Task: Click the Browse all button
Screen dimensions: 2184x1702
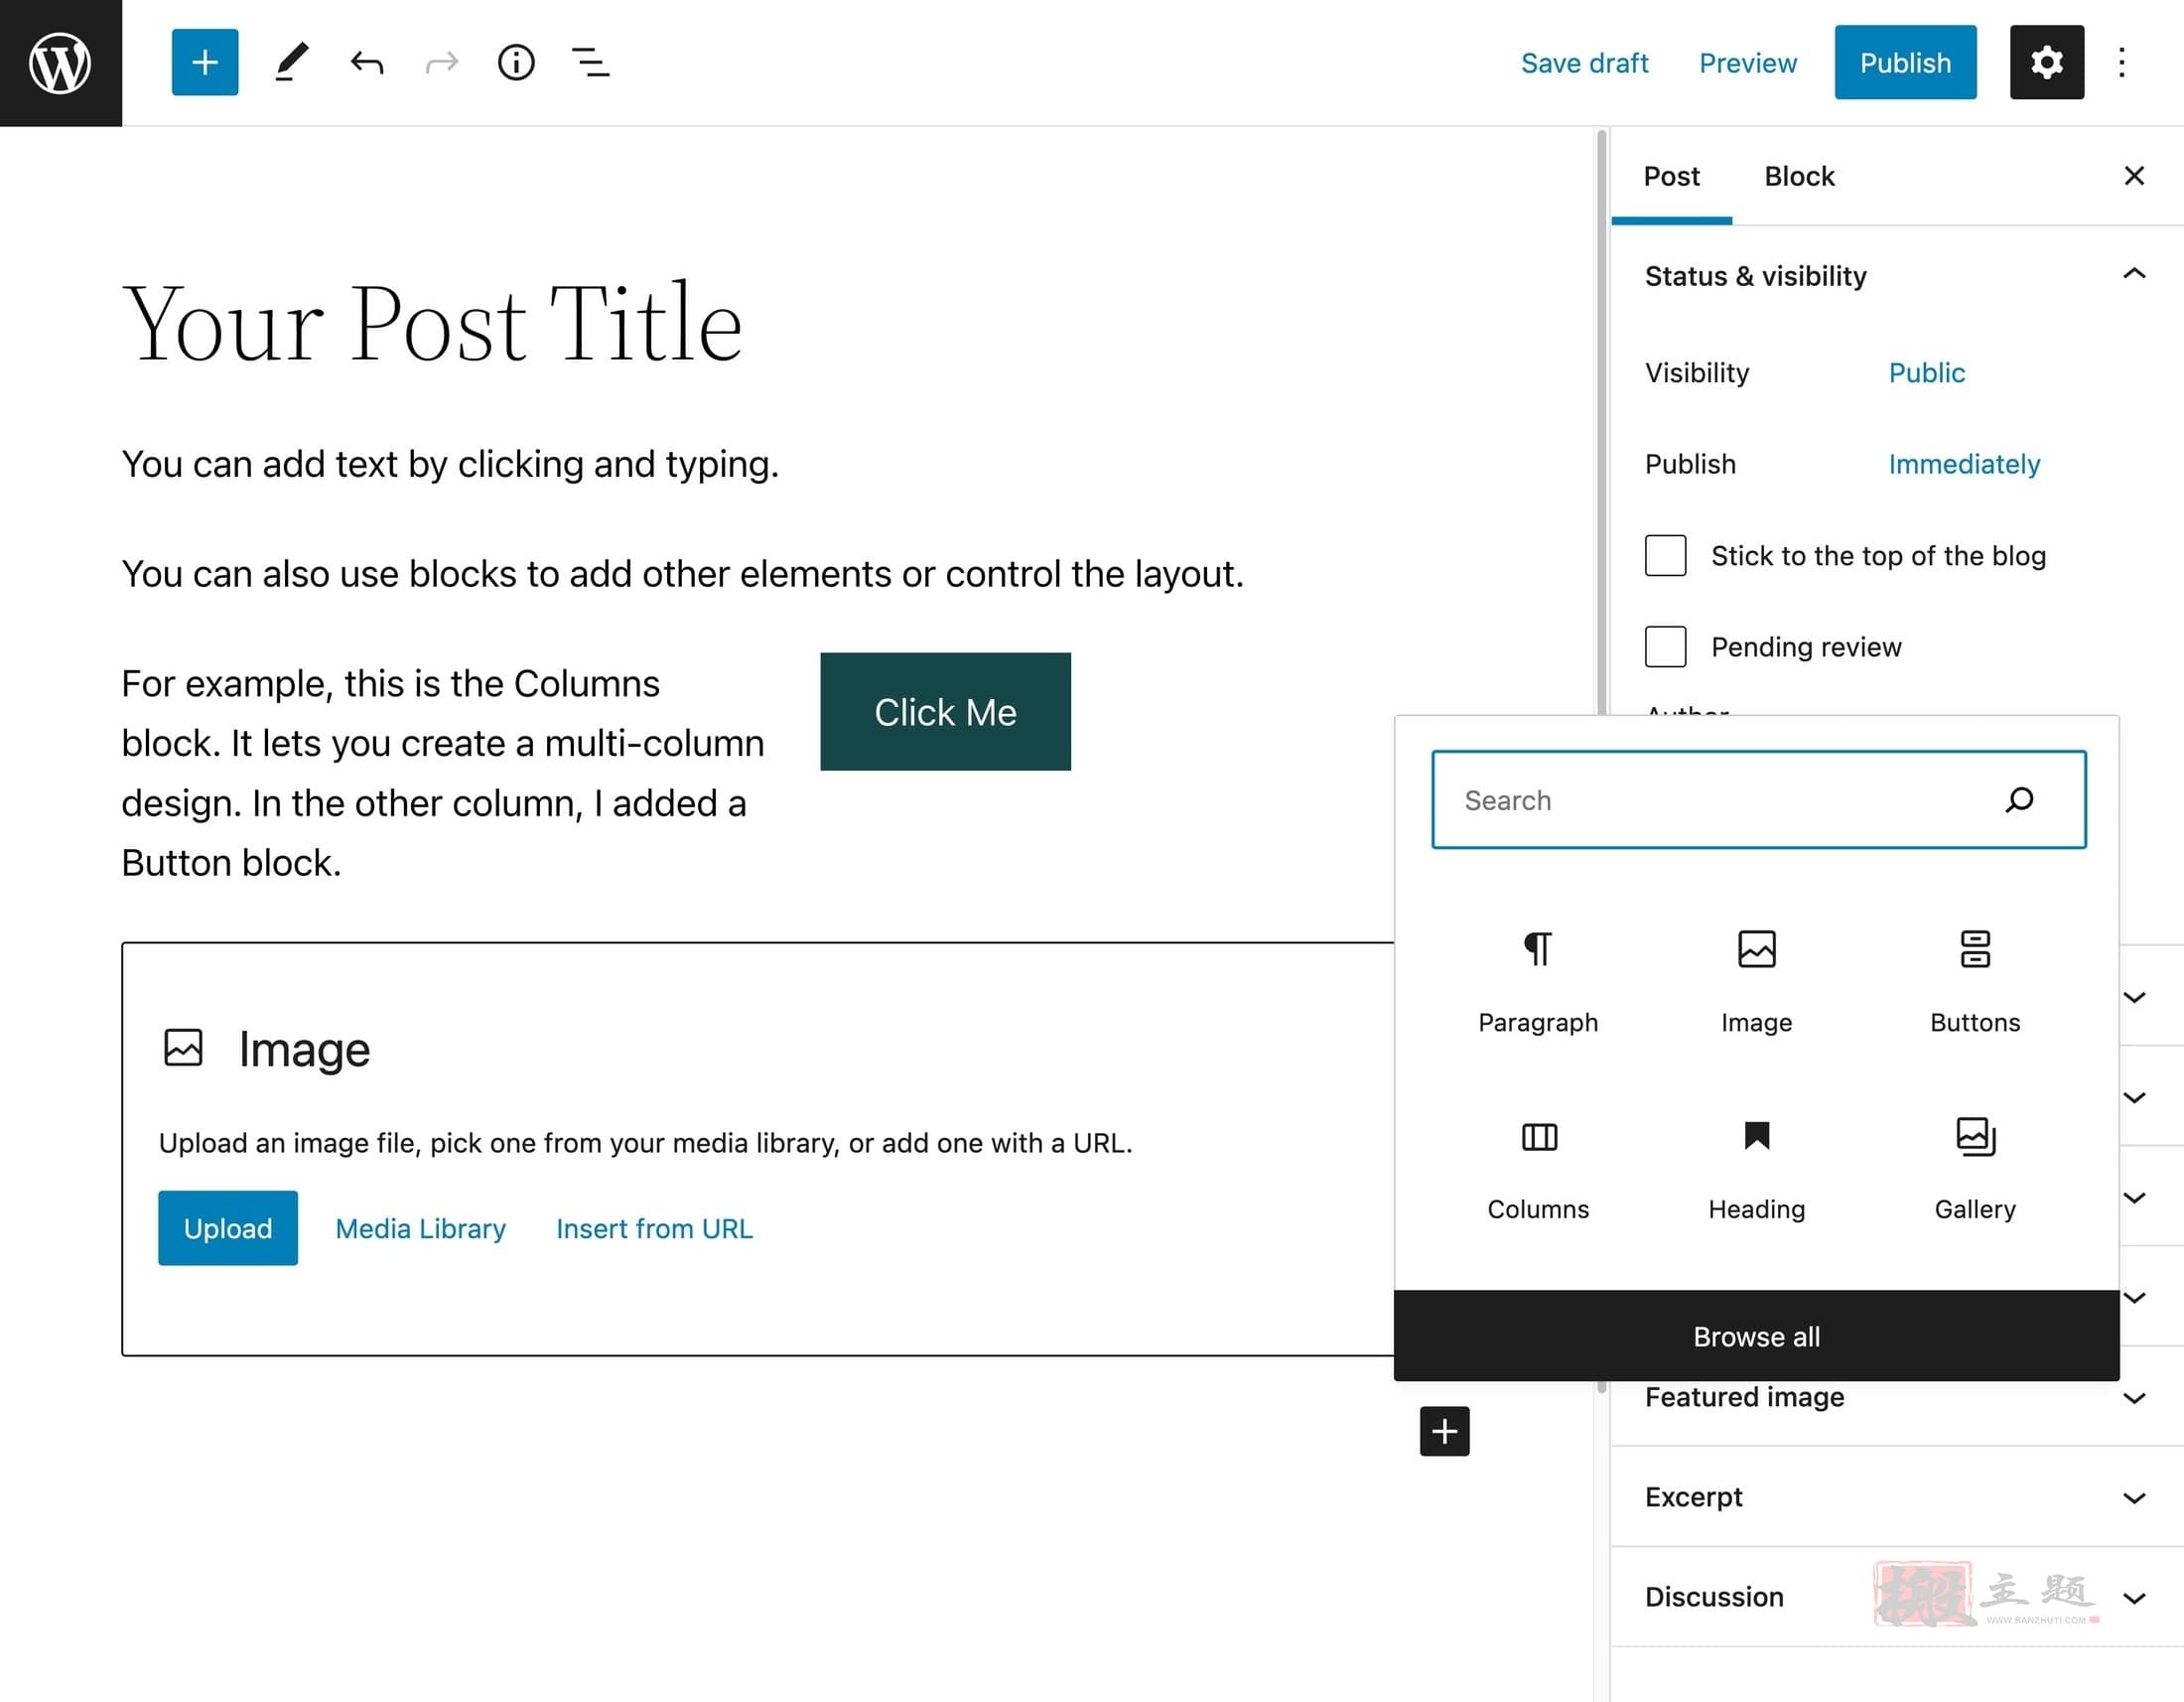Action: click(1757, 1336)
